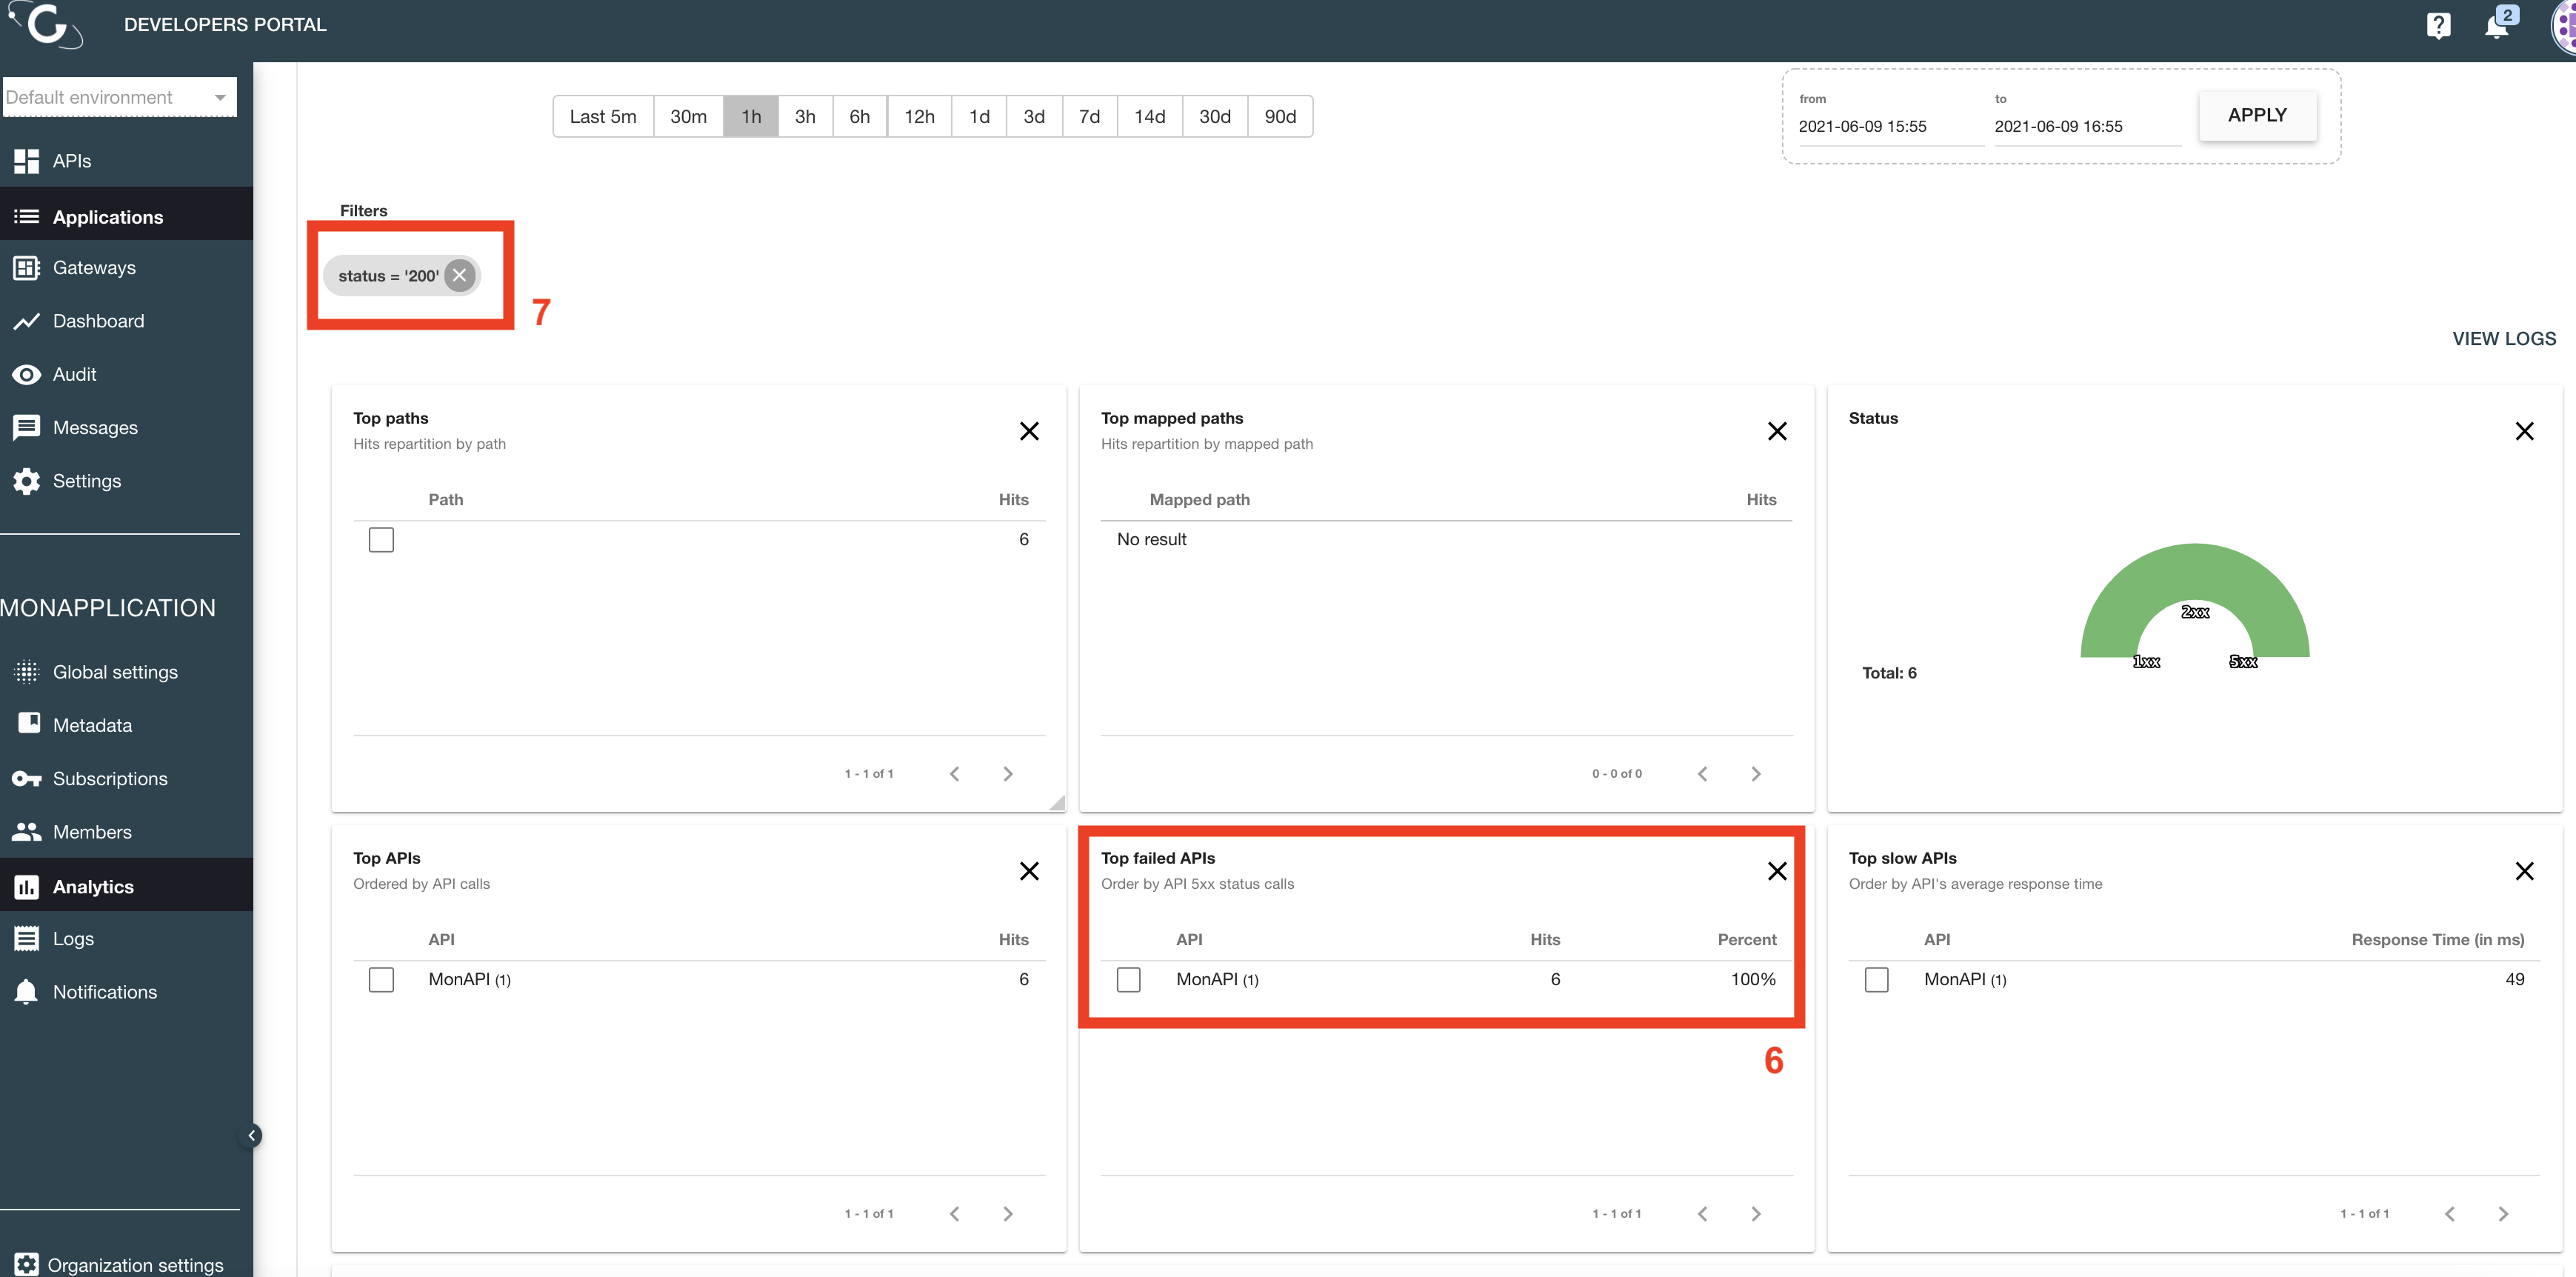
Task: Open the Members section
Action: click(92, 831)
